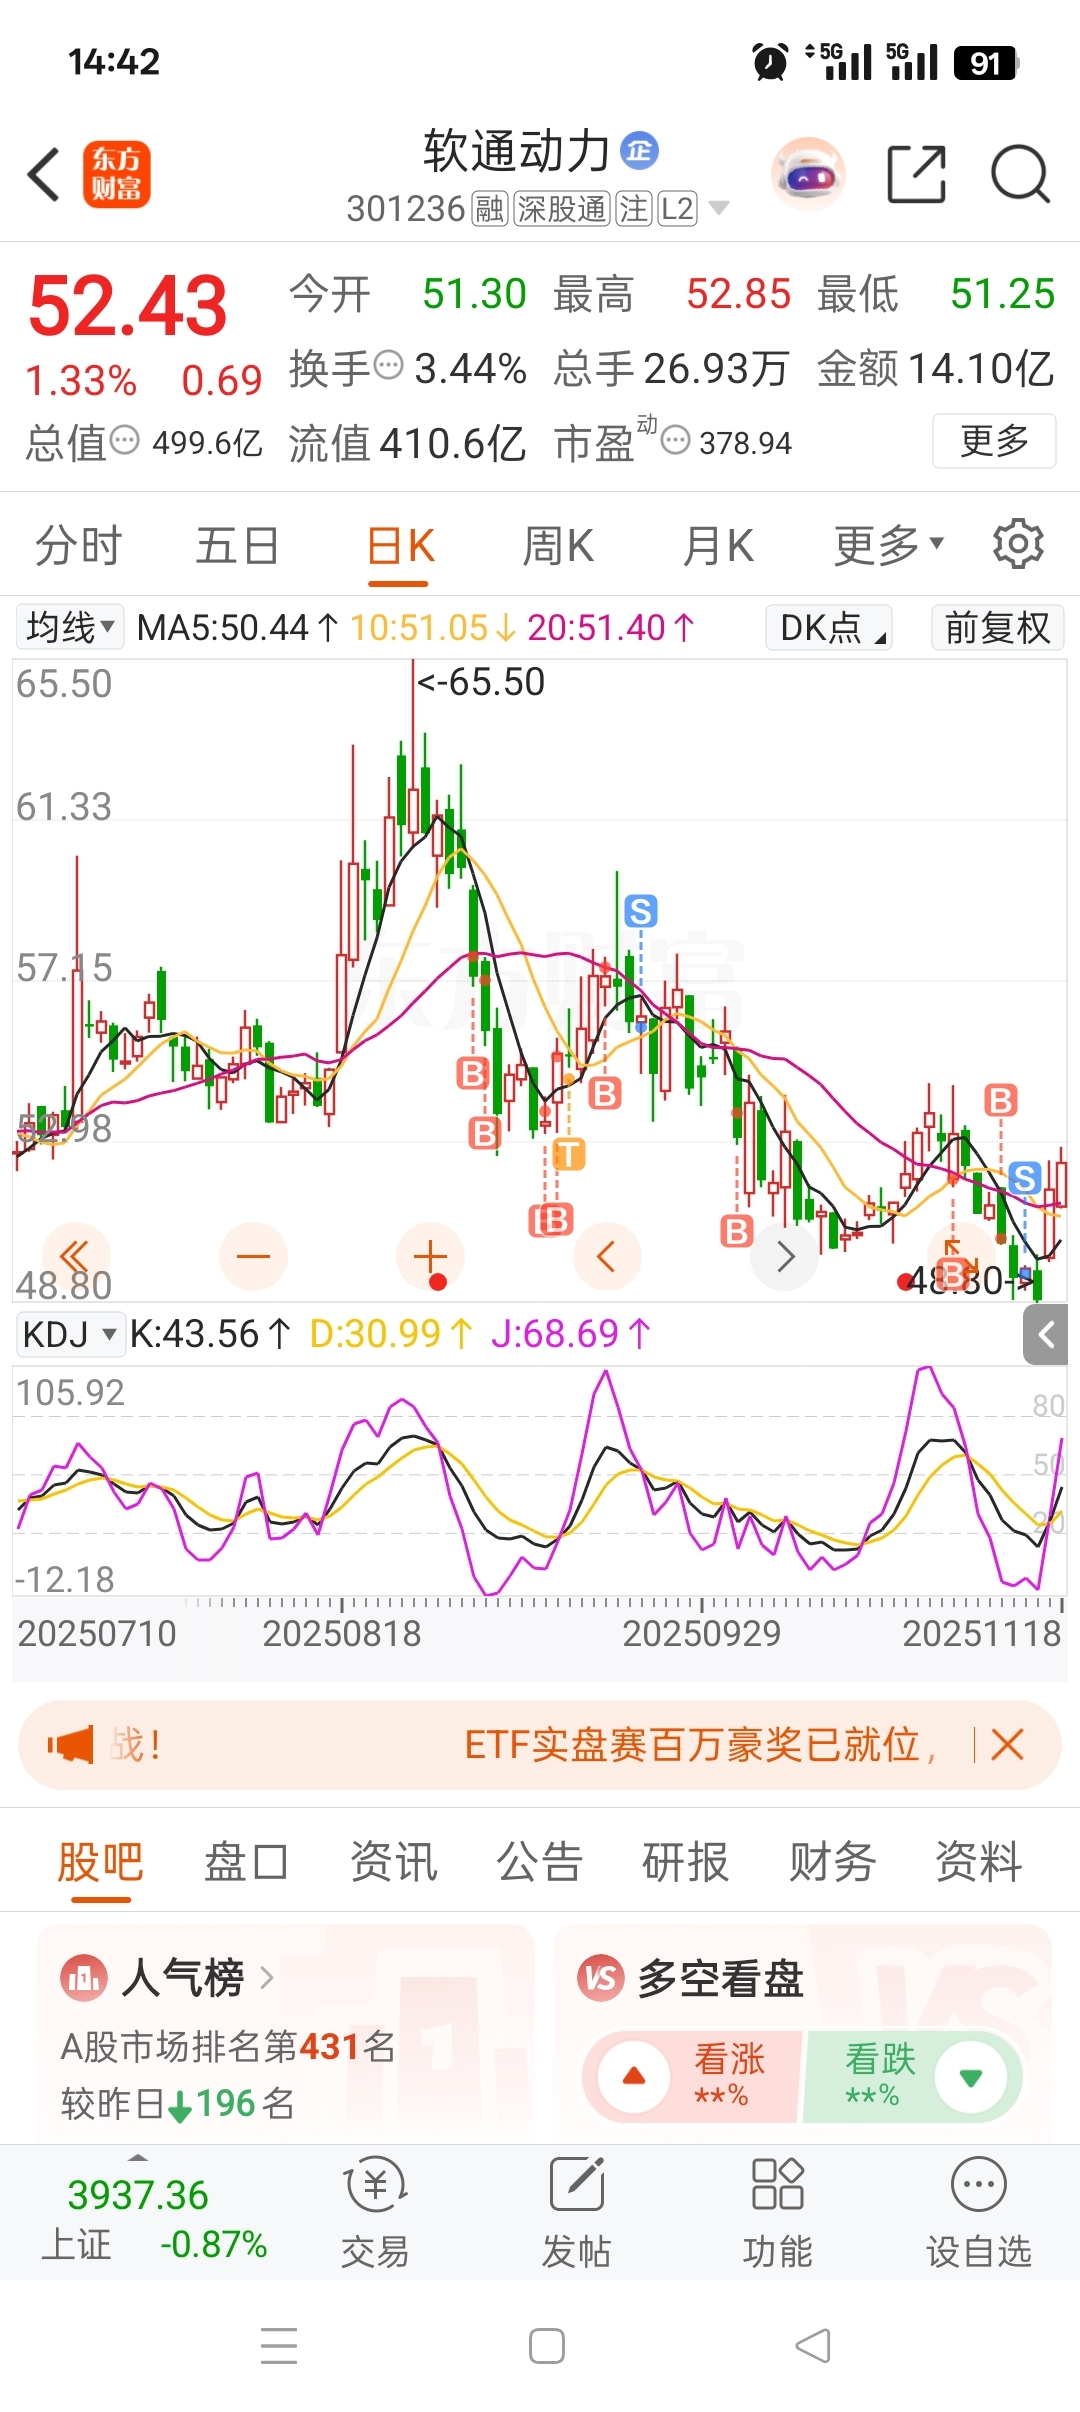Tap the 深股通 tag

click(x=561, y=208)
